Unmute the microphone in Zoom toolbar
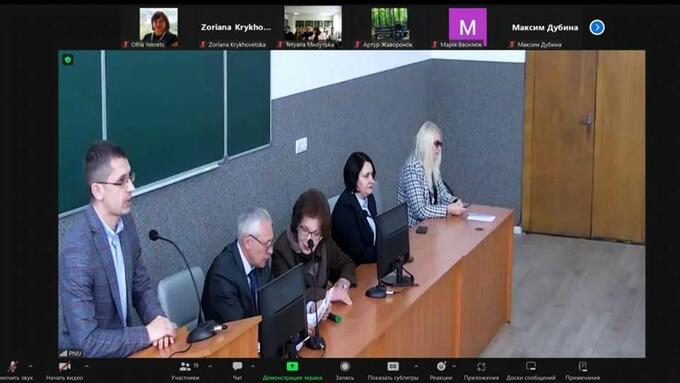Image resolution: width=680 pixels, height=383 pixels. pos(13,367)
